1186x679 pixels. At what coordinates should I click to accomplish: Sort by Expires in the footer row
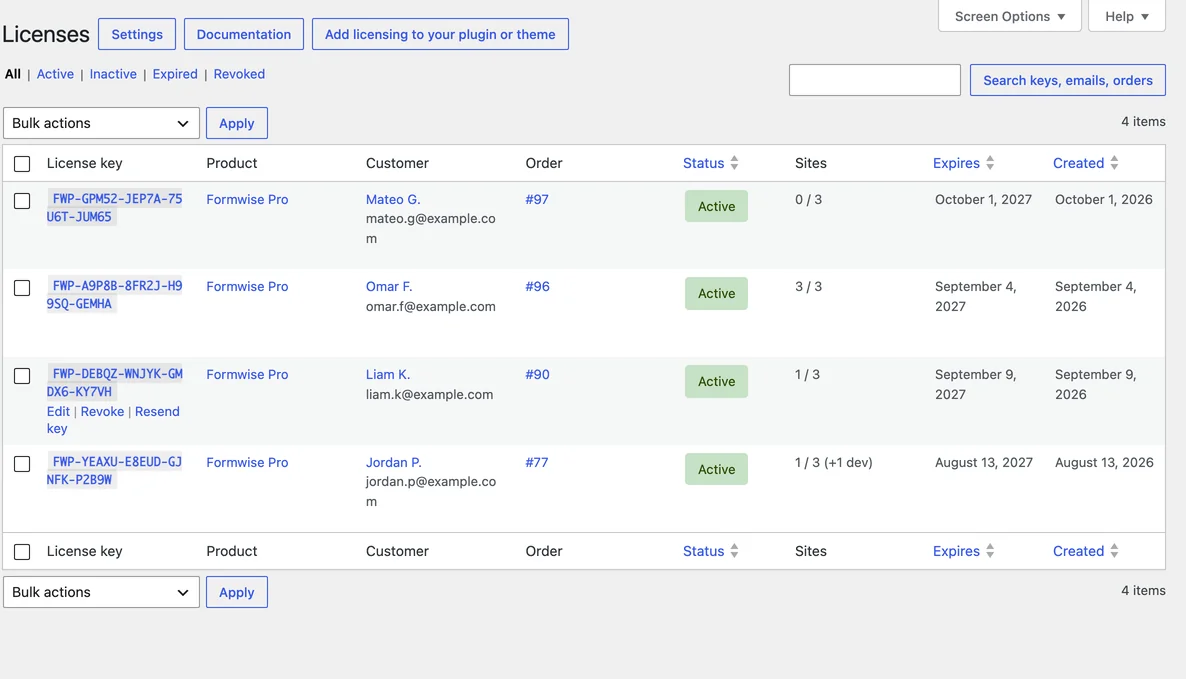(x=956, y=551)
